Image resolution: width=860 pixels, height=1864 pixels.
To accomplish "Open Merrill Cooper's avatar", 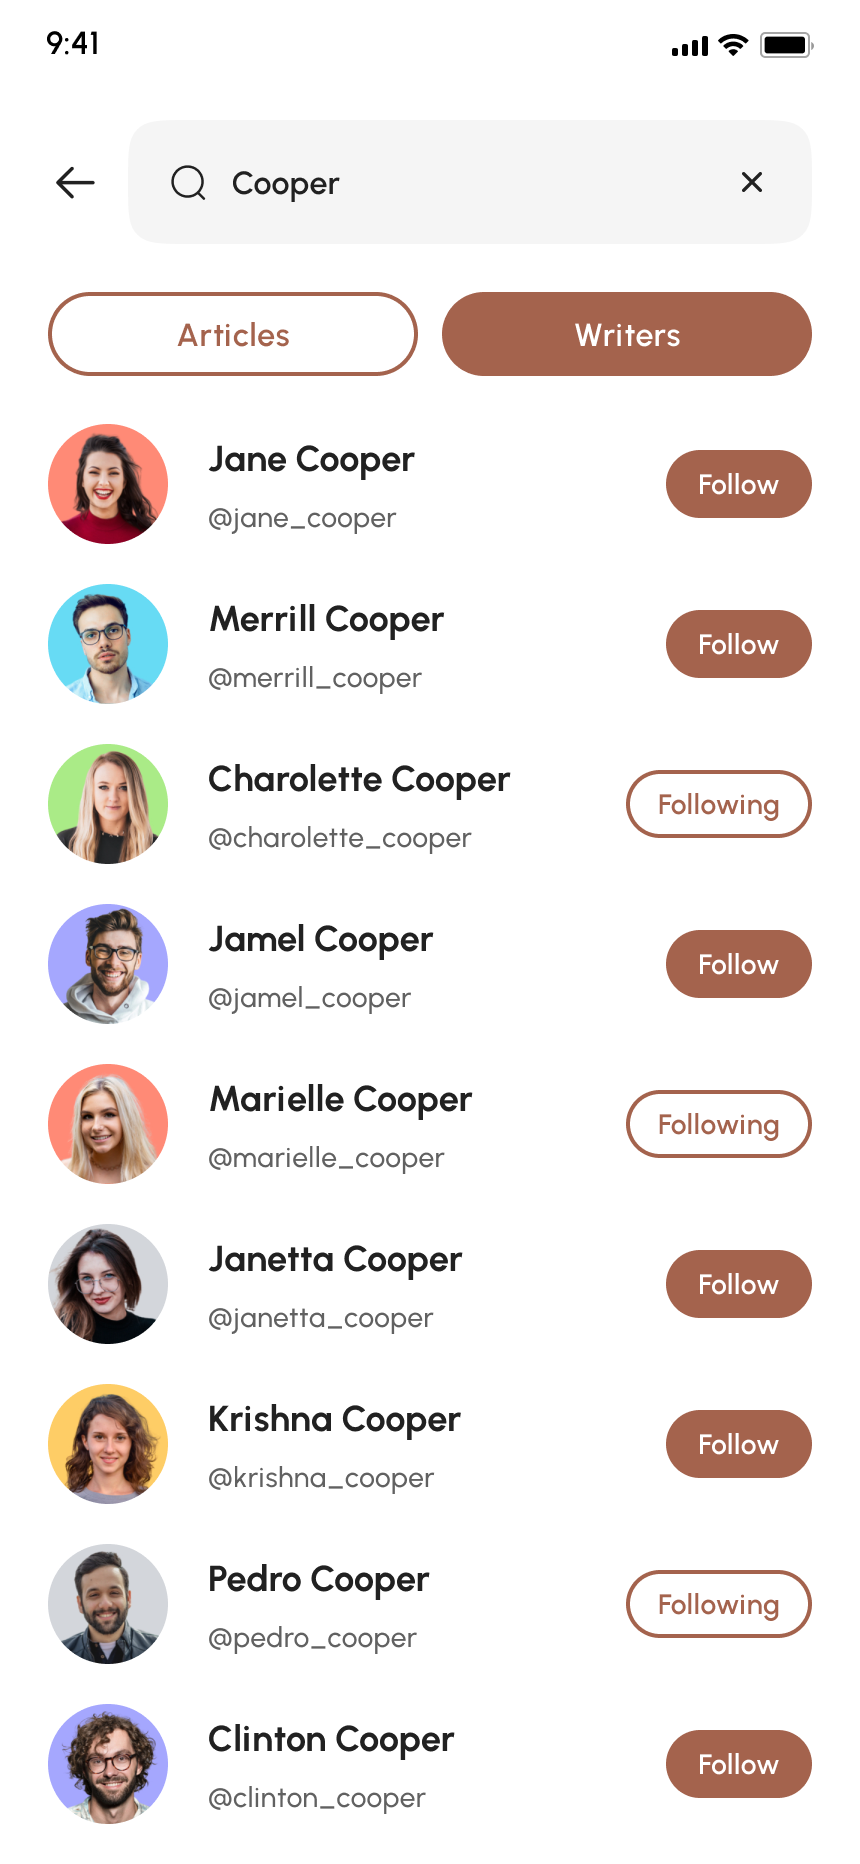I will pos(108,644).
